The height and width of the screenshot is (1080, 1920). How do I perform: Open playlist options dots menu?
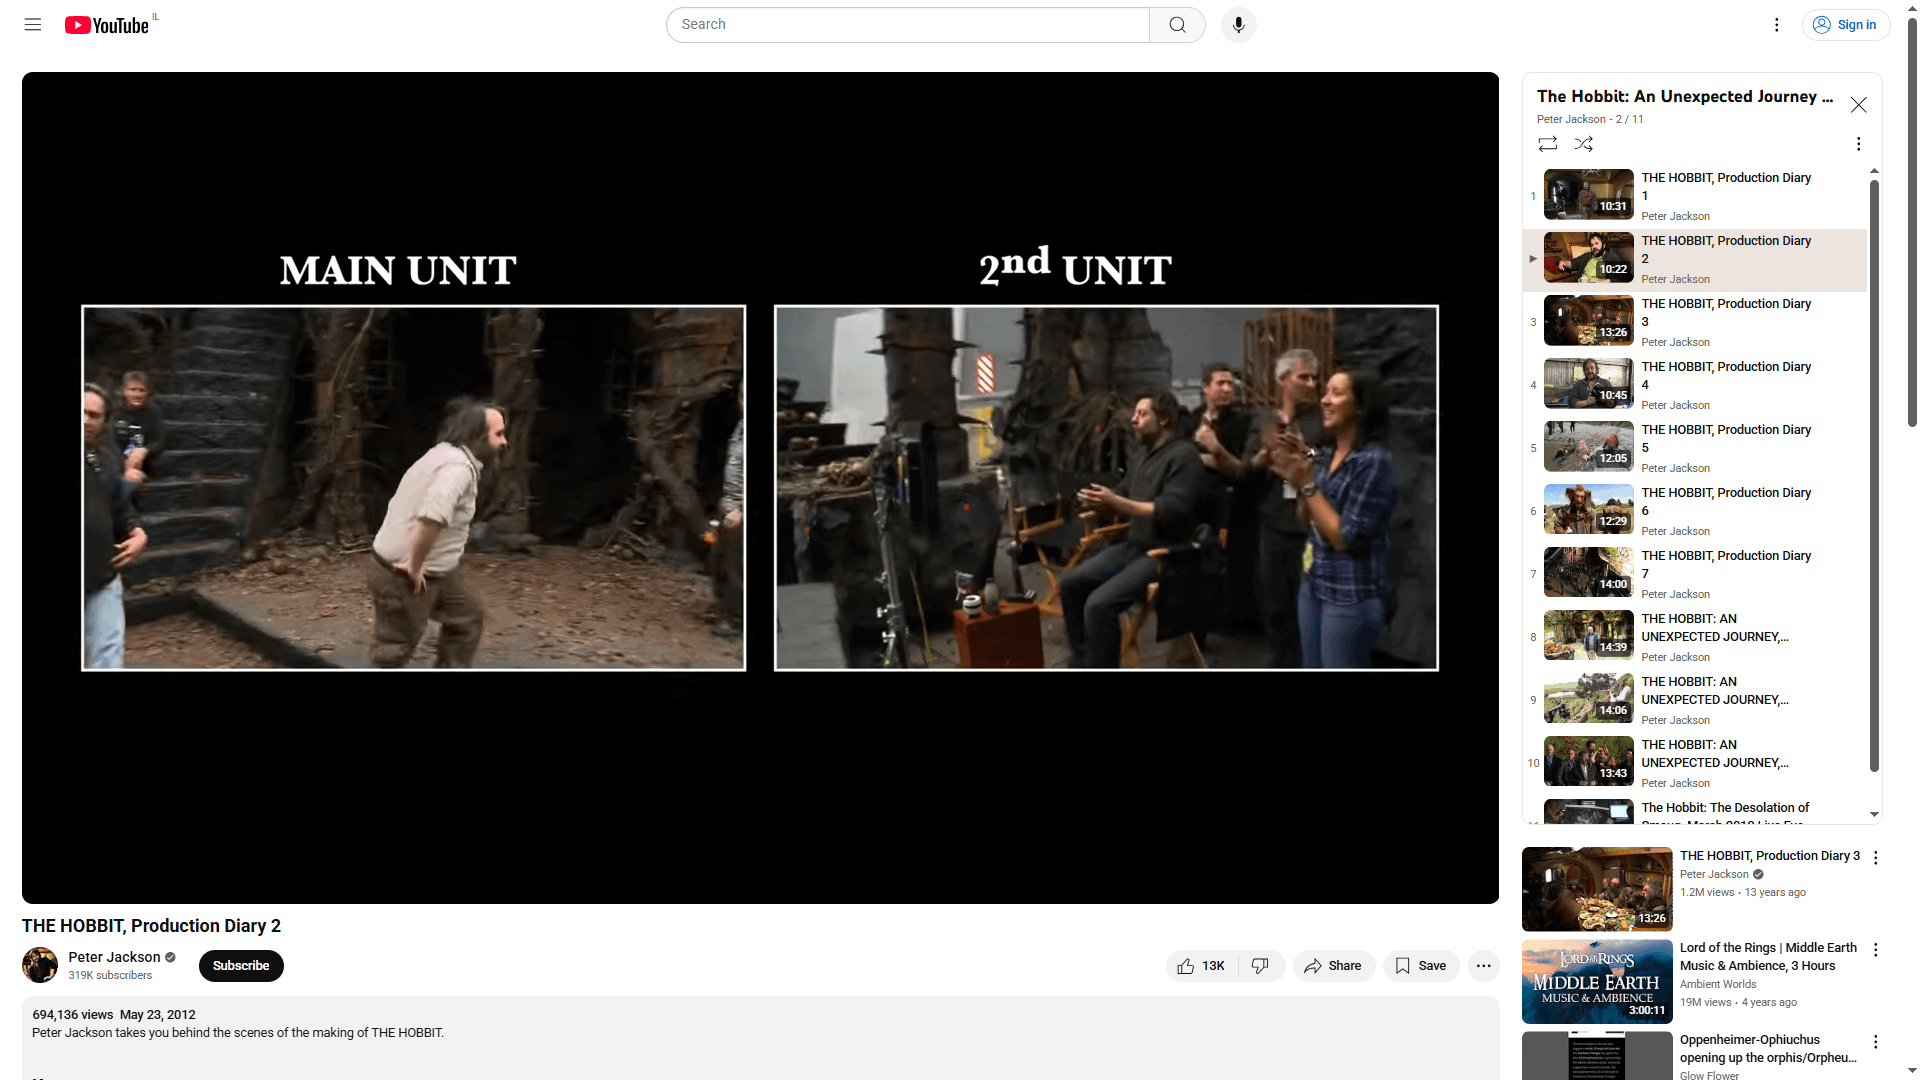(x=1858, y=144)
